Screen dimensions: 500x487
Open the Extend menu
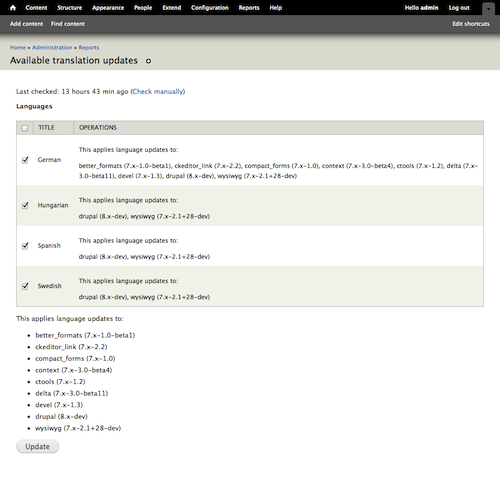click(172, 8)
